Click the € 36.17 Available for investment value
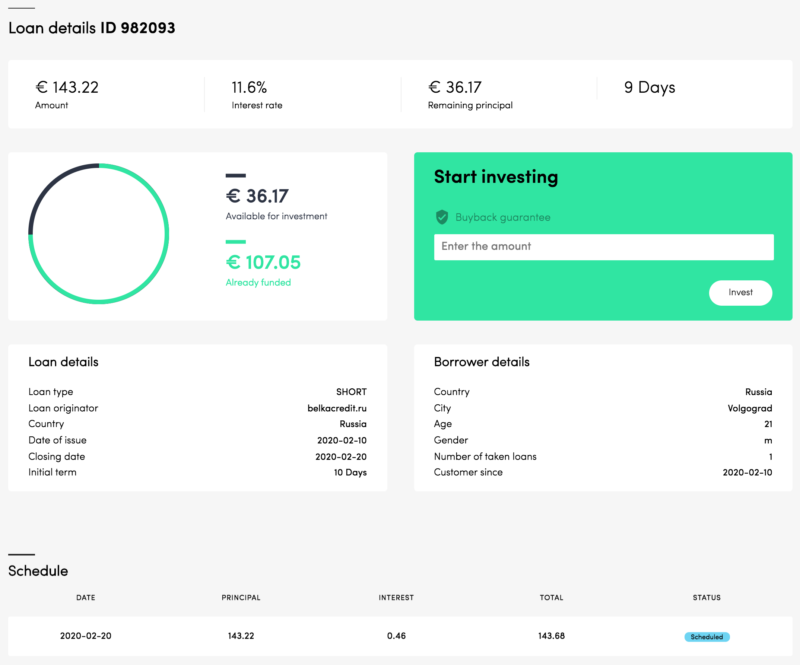Viewport: 800px width, 665px height. tap(257, 196)
